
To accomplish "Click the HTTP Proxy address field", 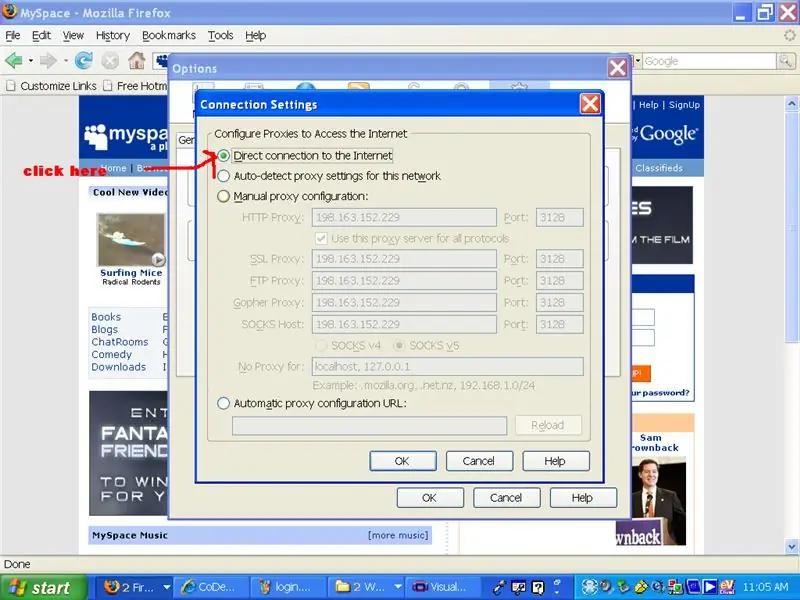I will click(404, 217).
